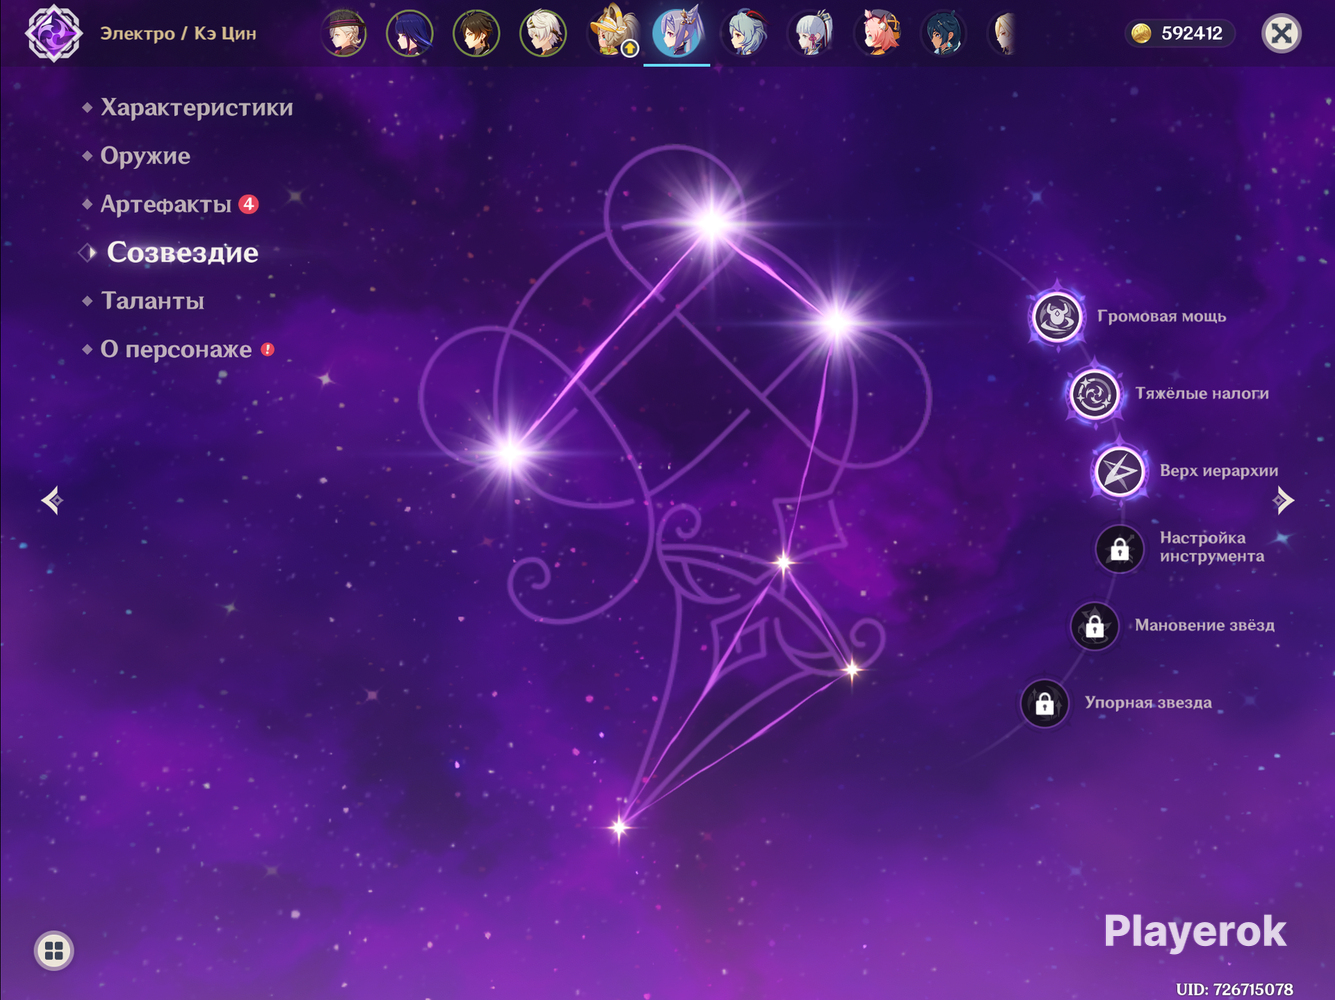Image resolution: width=1335 pixels, height=1000 pixels.
Task: Click the Настройка инструмента label text
Action: coord(1212,547)
